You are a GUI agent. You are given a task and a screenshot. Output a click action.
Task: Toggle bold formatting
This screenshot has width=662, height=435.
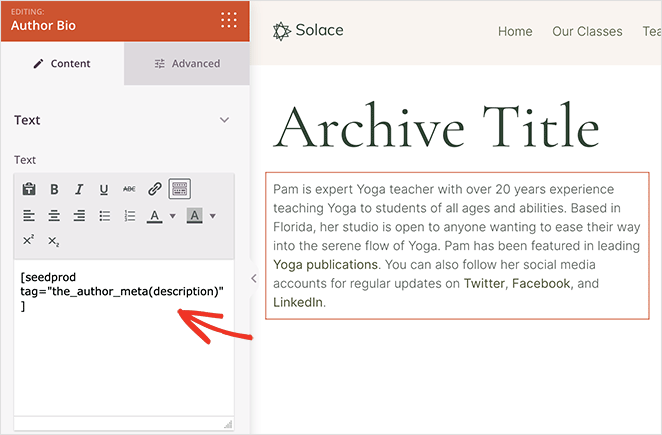(54, 189)
